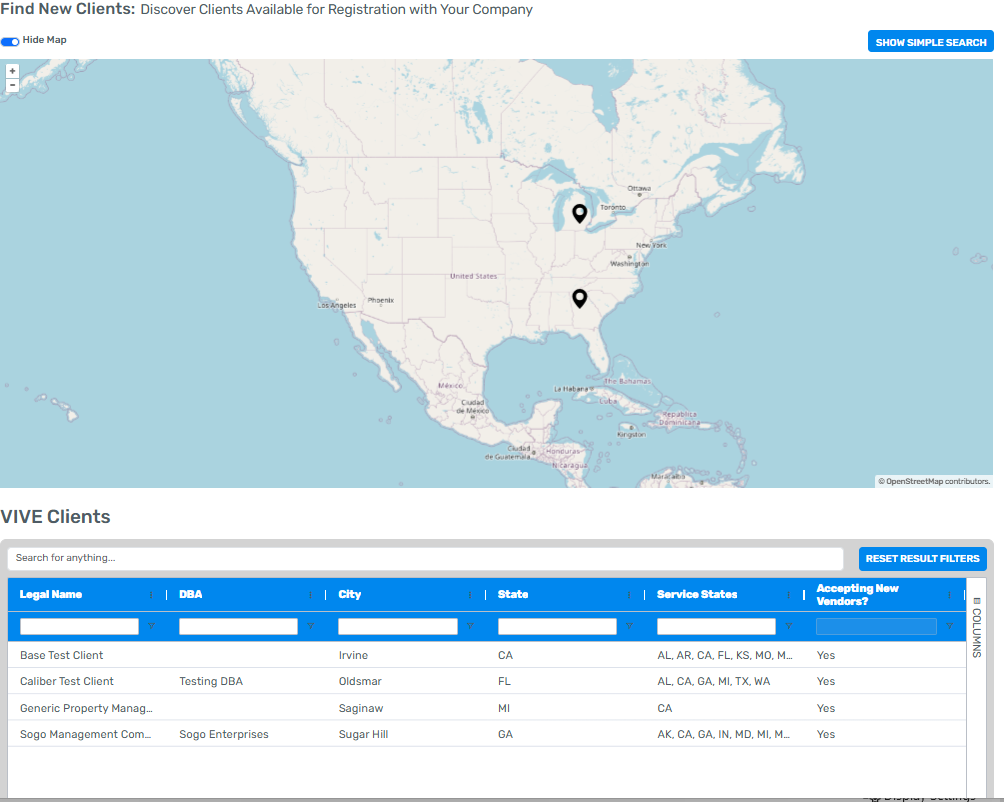
Task: Click the GA state cell
Action: [505, 735]
